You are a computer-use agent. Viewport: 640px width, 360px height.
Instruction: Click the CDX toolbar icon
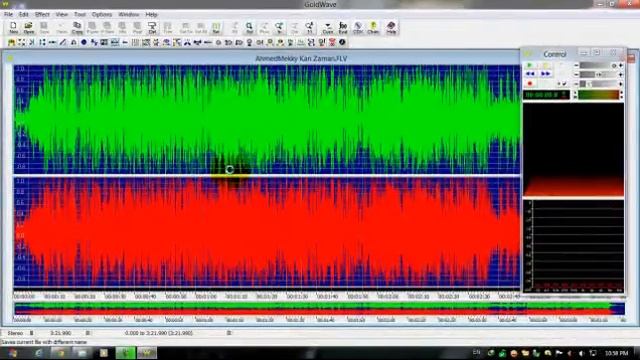click(358, 28)
